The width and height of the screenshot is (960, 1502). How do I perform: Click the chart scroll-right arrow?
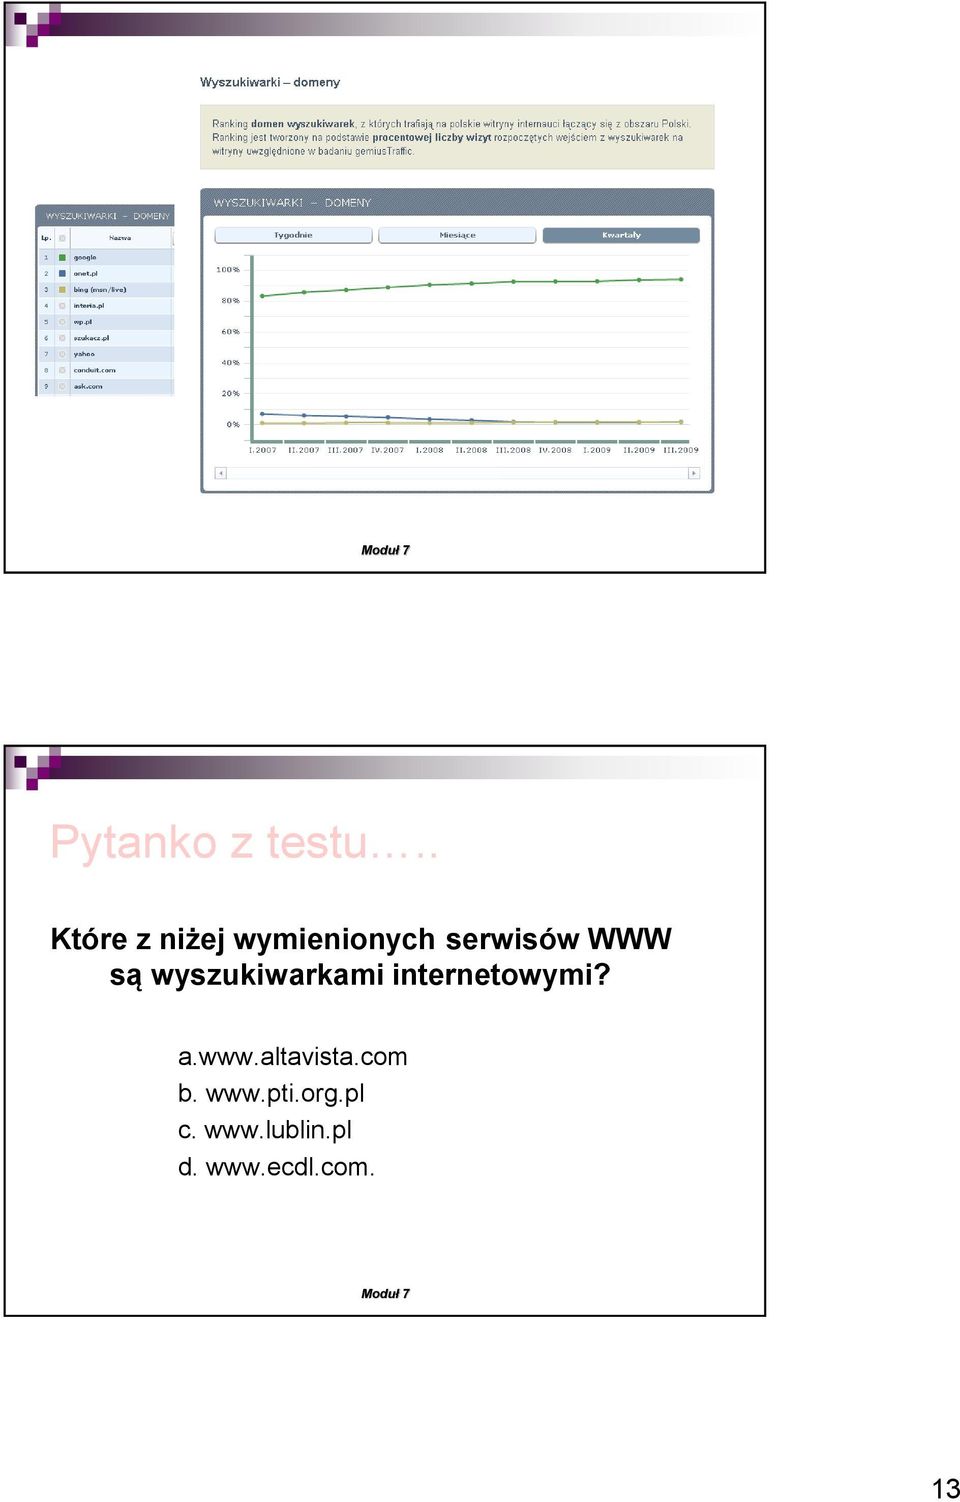click(x=694, y=473)
